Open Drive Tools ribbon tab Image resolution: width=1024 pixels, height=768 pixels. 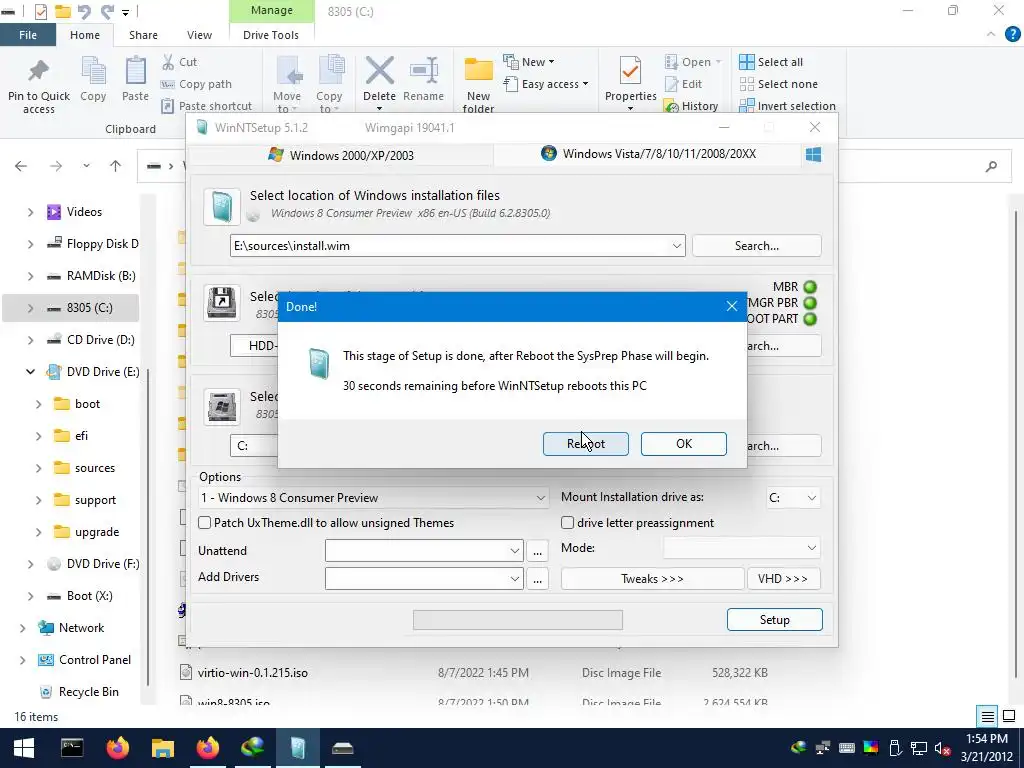click(271, 35)
